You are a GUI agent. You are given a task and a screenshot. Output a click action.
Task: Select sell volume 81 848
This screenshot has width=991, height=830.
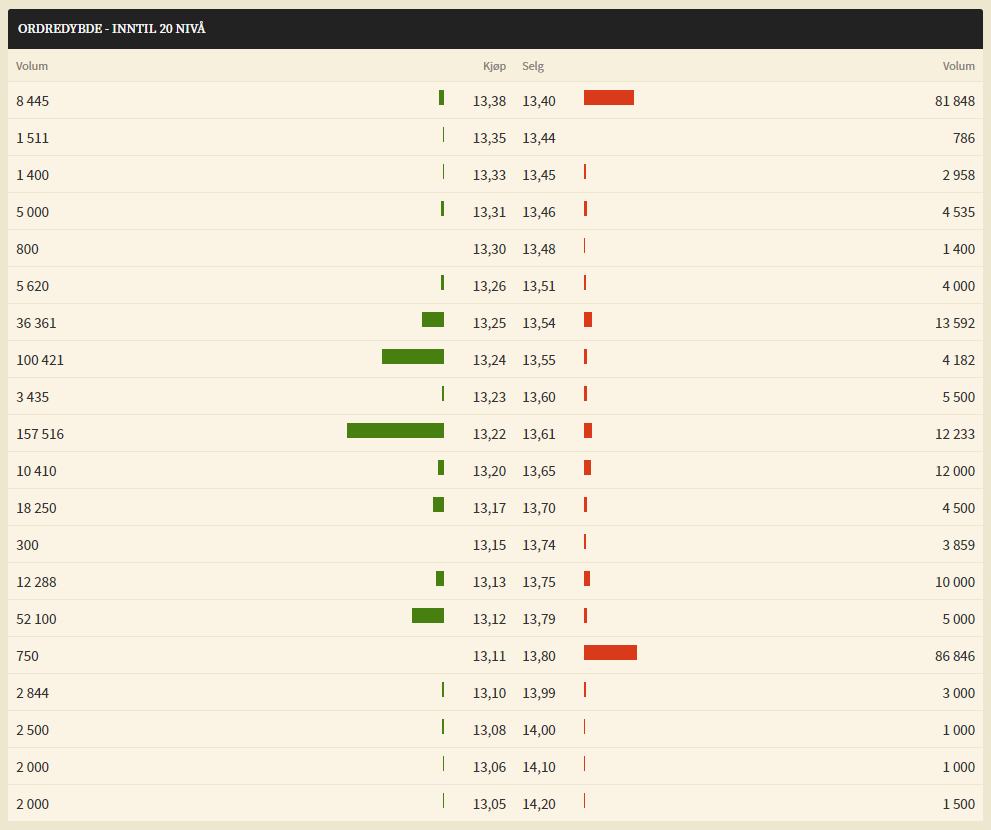click(x=955, y=101)
